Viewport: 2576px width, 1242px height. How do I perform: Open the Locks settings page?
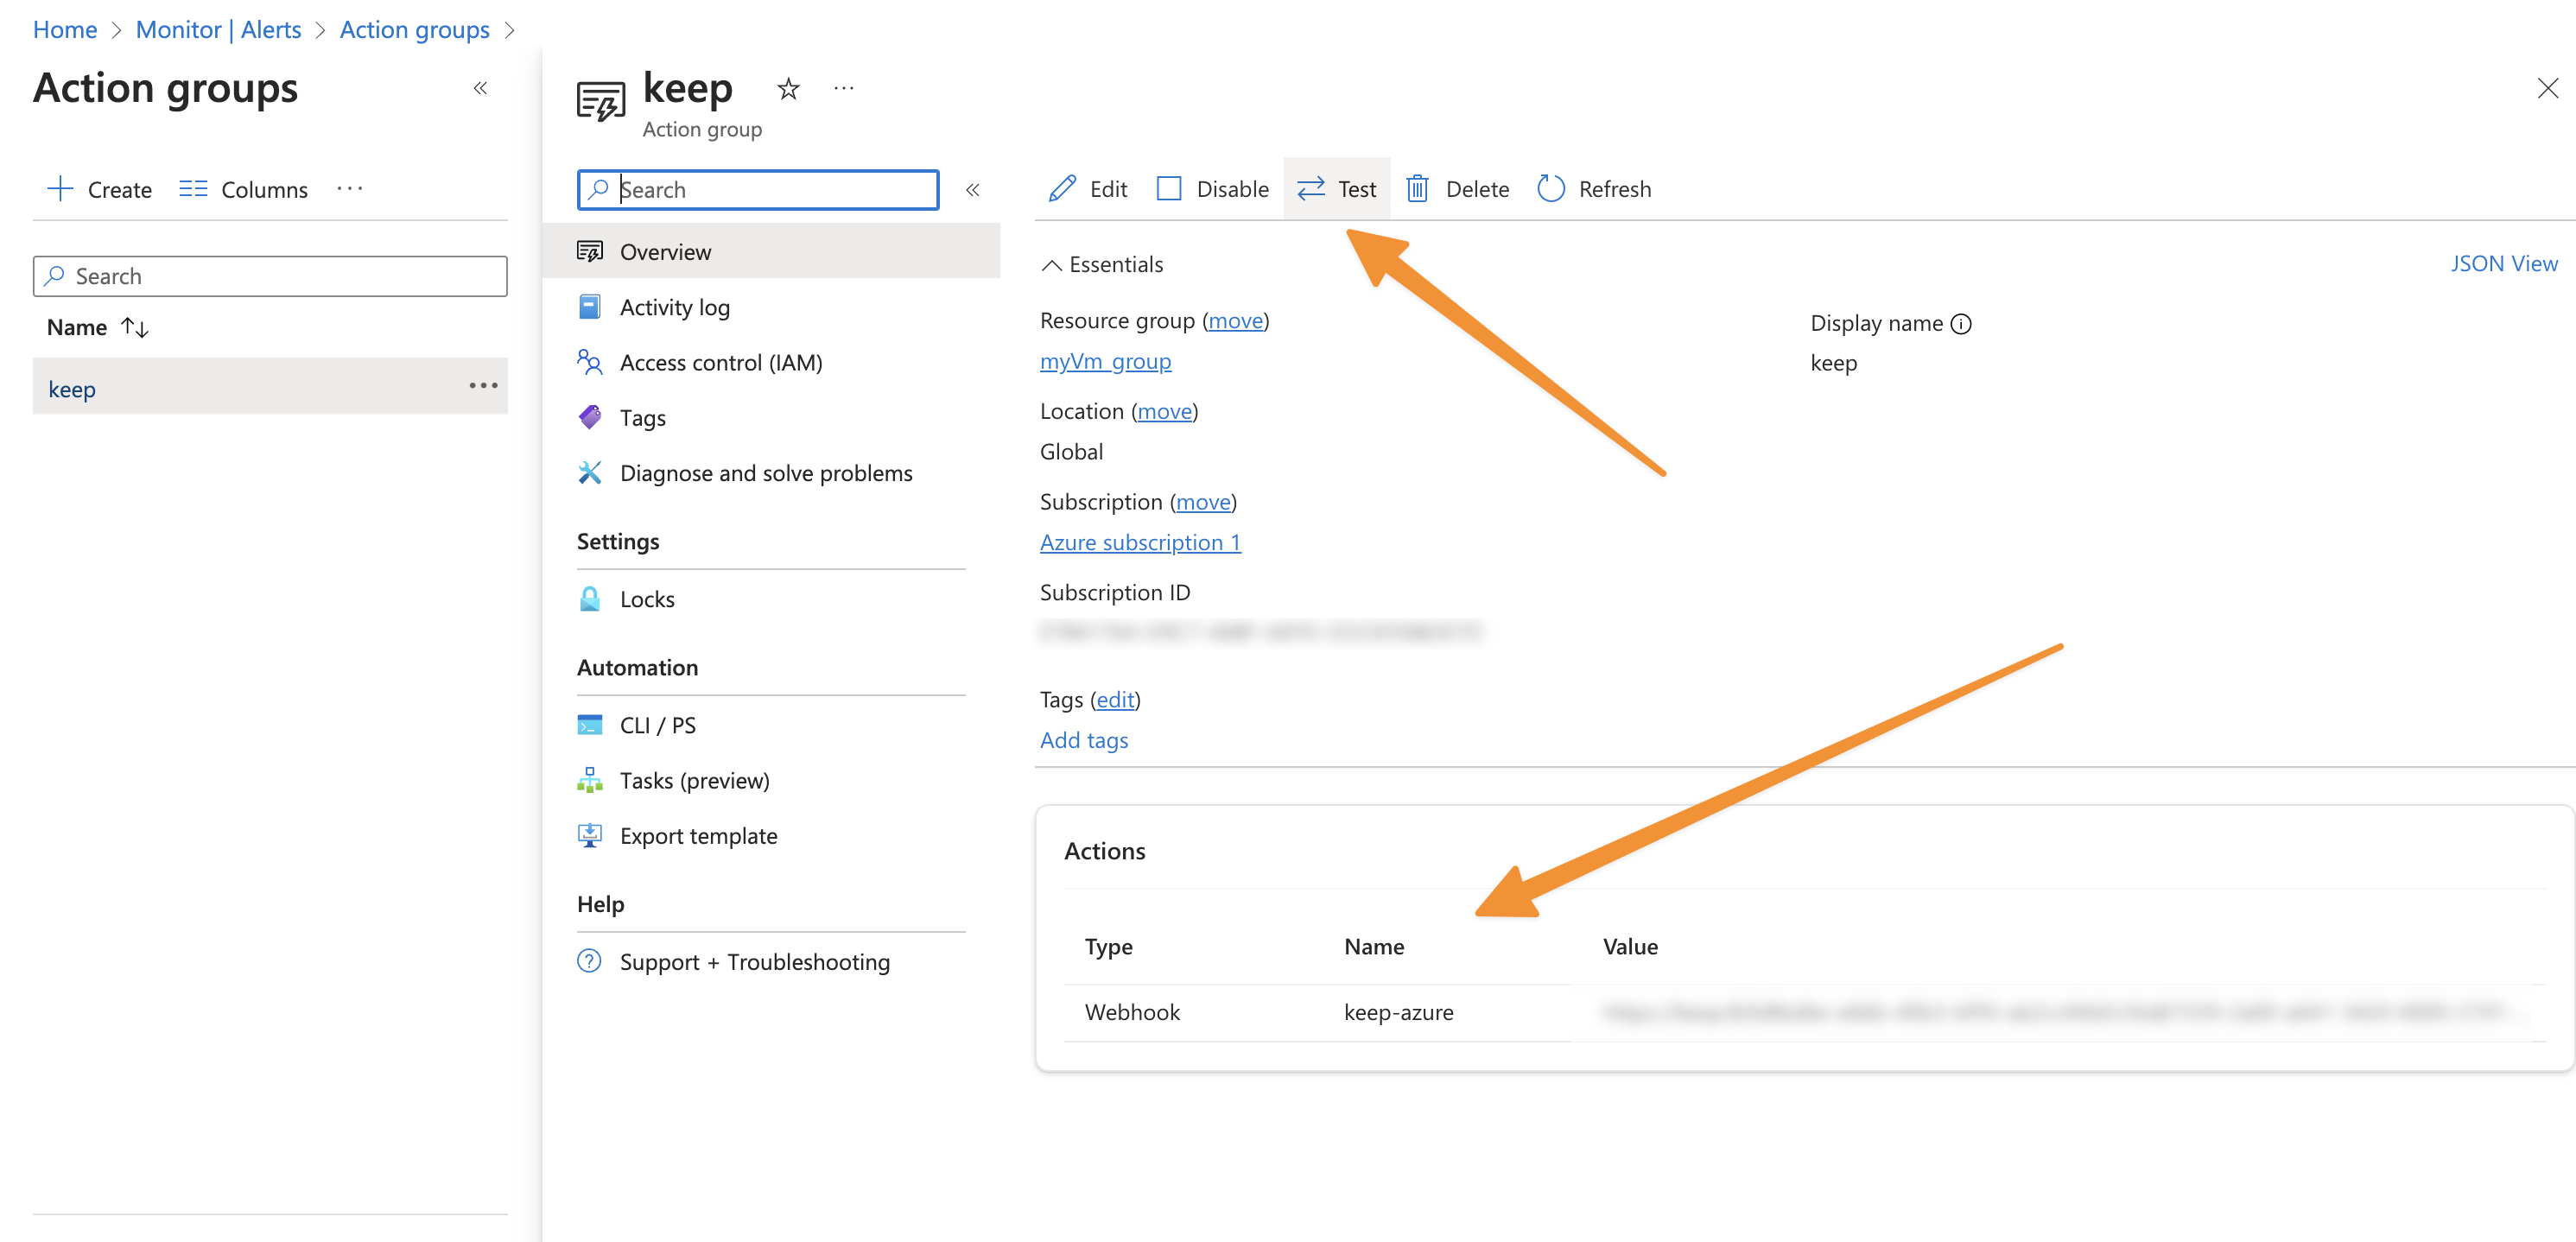click(771, 599)
